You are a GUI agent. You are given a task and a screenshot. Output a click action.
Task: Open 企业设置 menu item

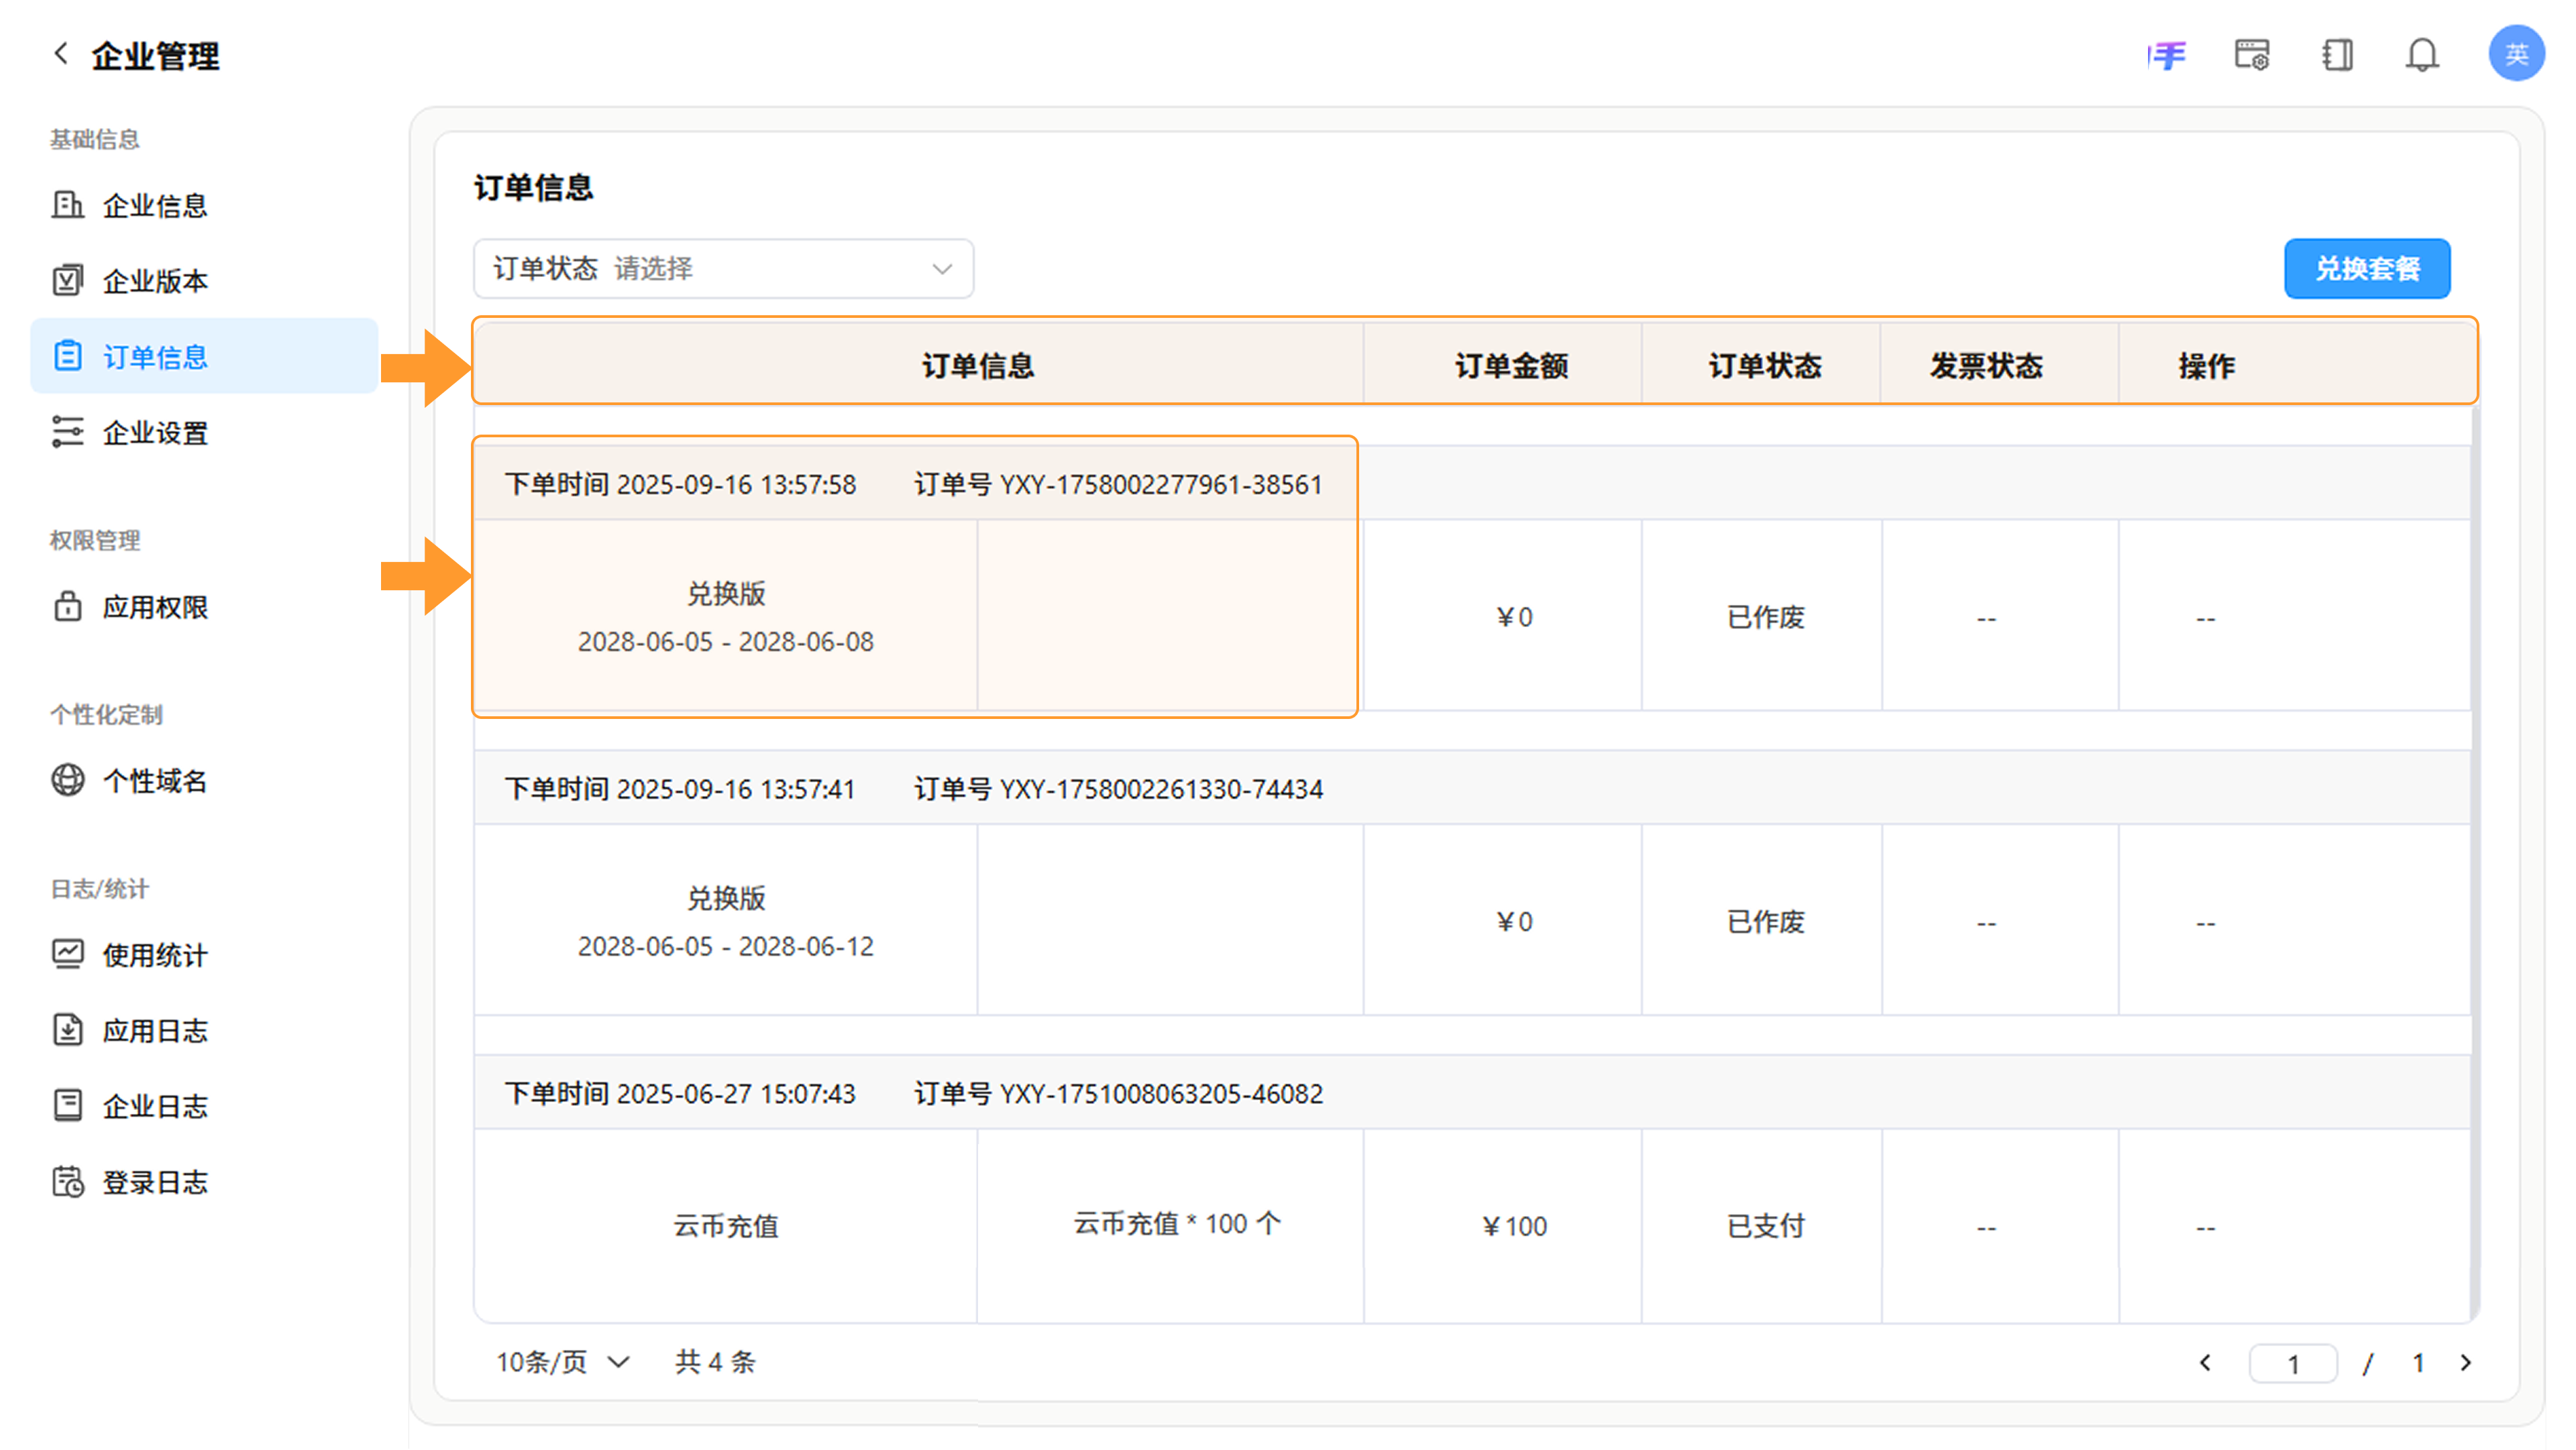click(204, 433)
